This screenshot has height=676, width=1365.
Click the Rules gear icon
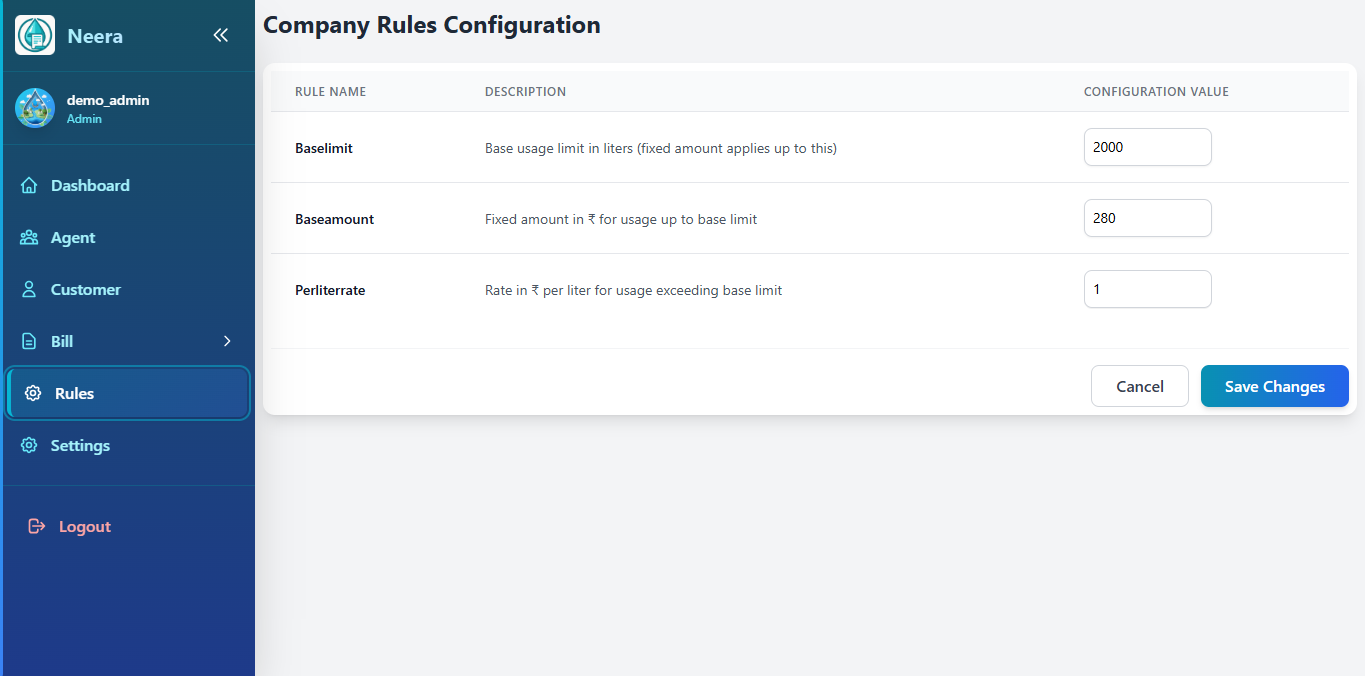tap(33, 394)
